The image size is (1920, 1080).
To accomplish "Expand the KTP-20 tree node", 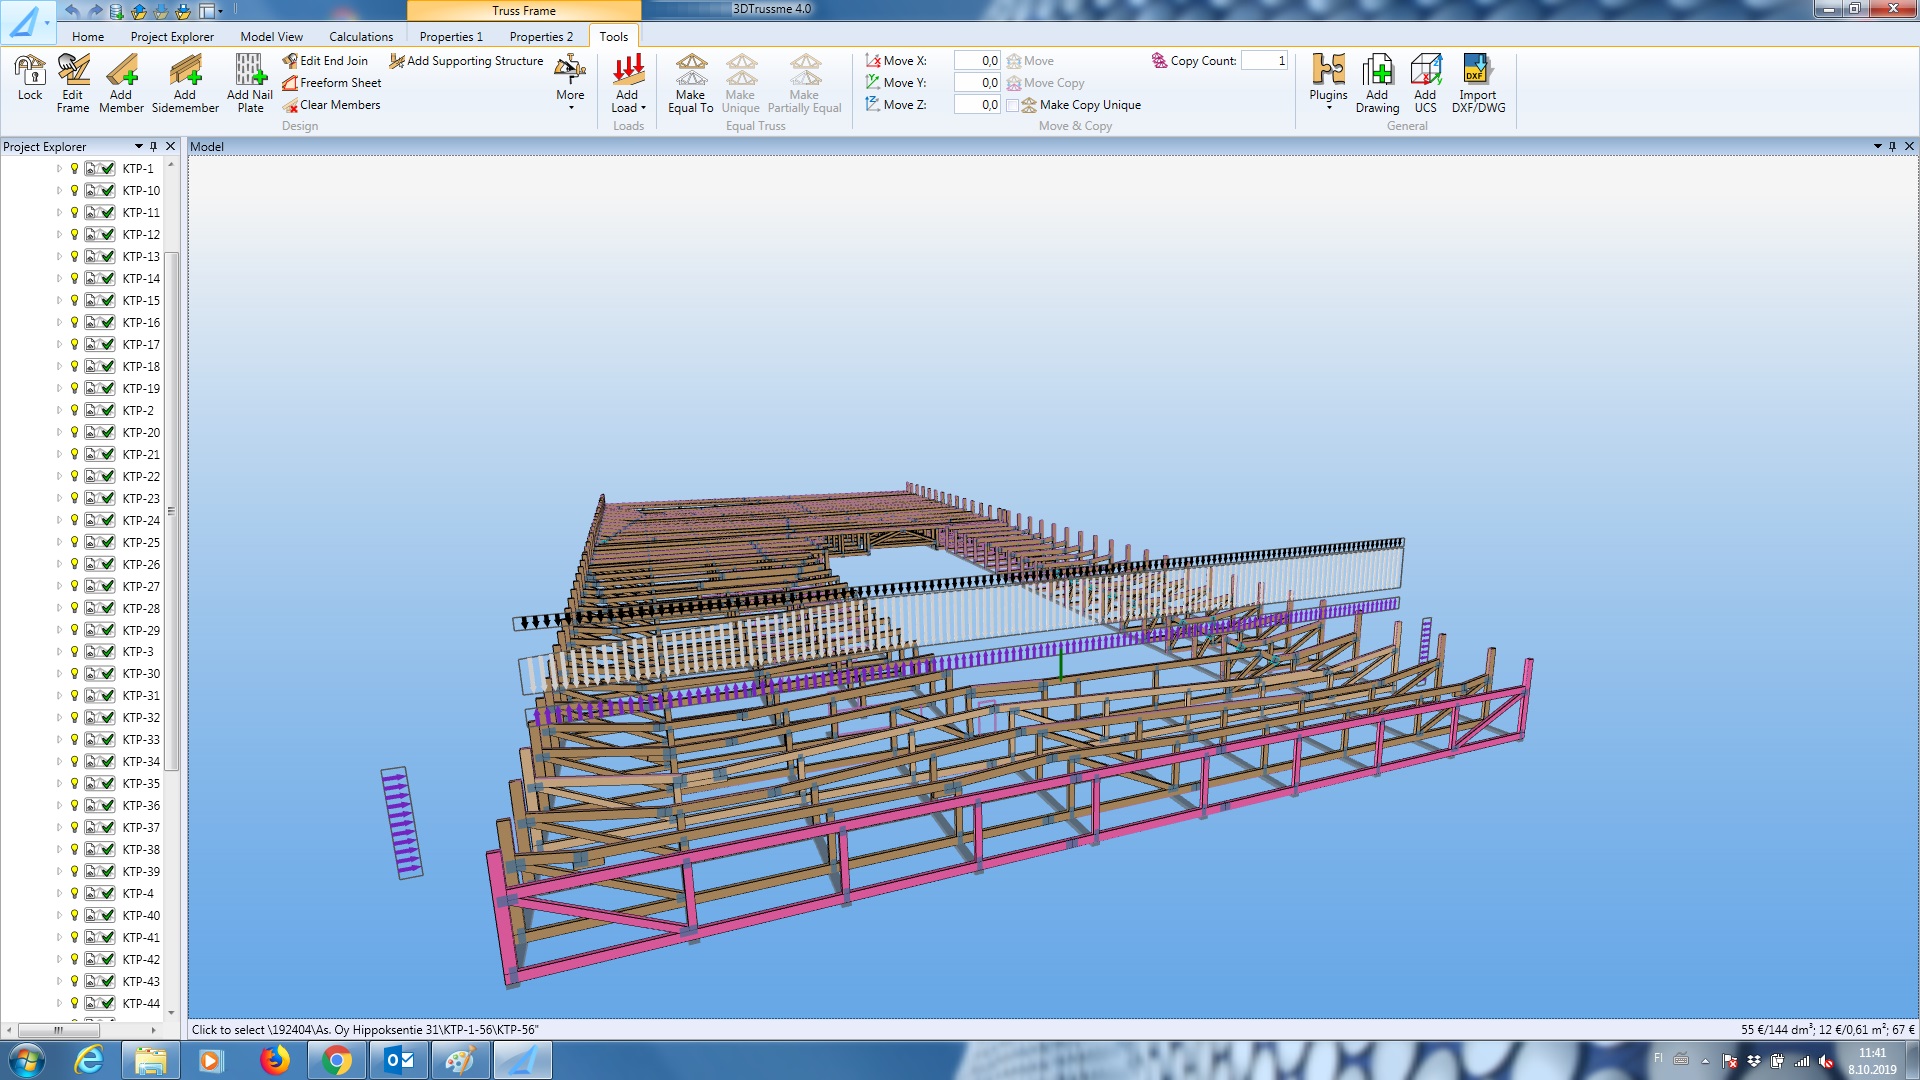I will click(x=59, y=433).
